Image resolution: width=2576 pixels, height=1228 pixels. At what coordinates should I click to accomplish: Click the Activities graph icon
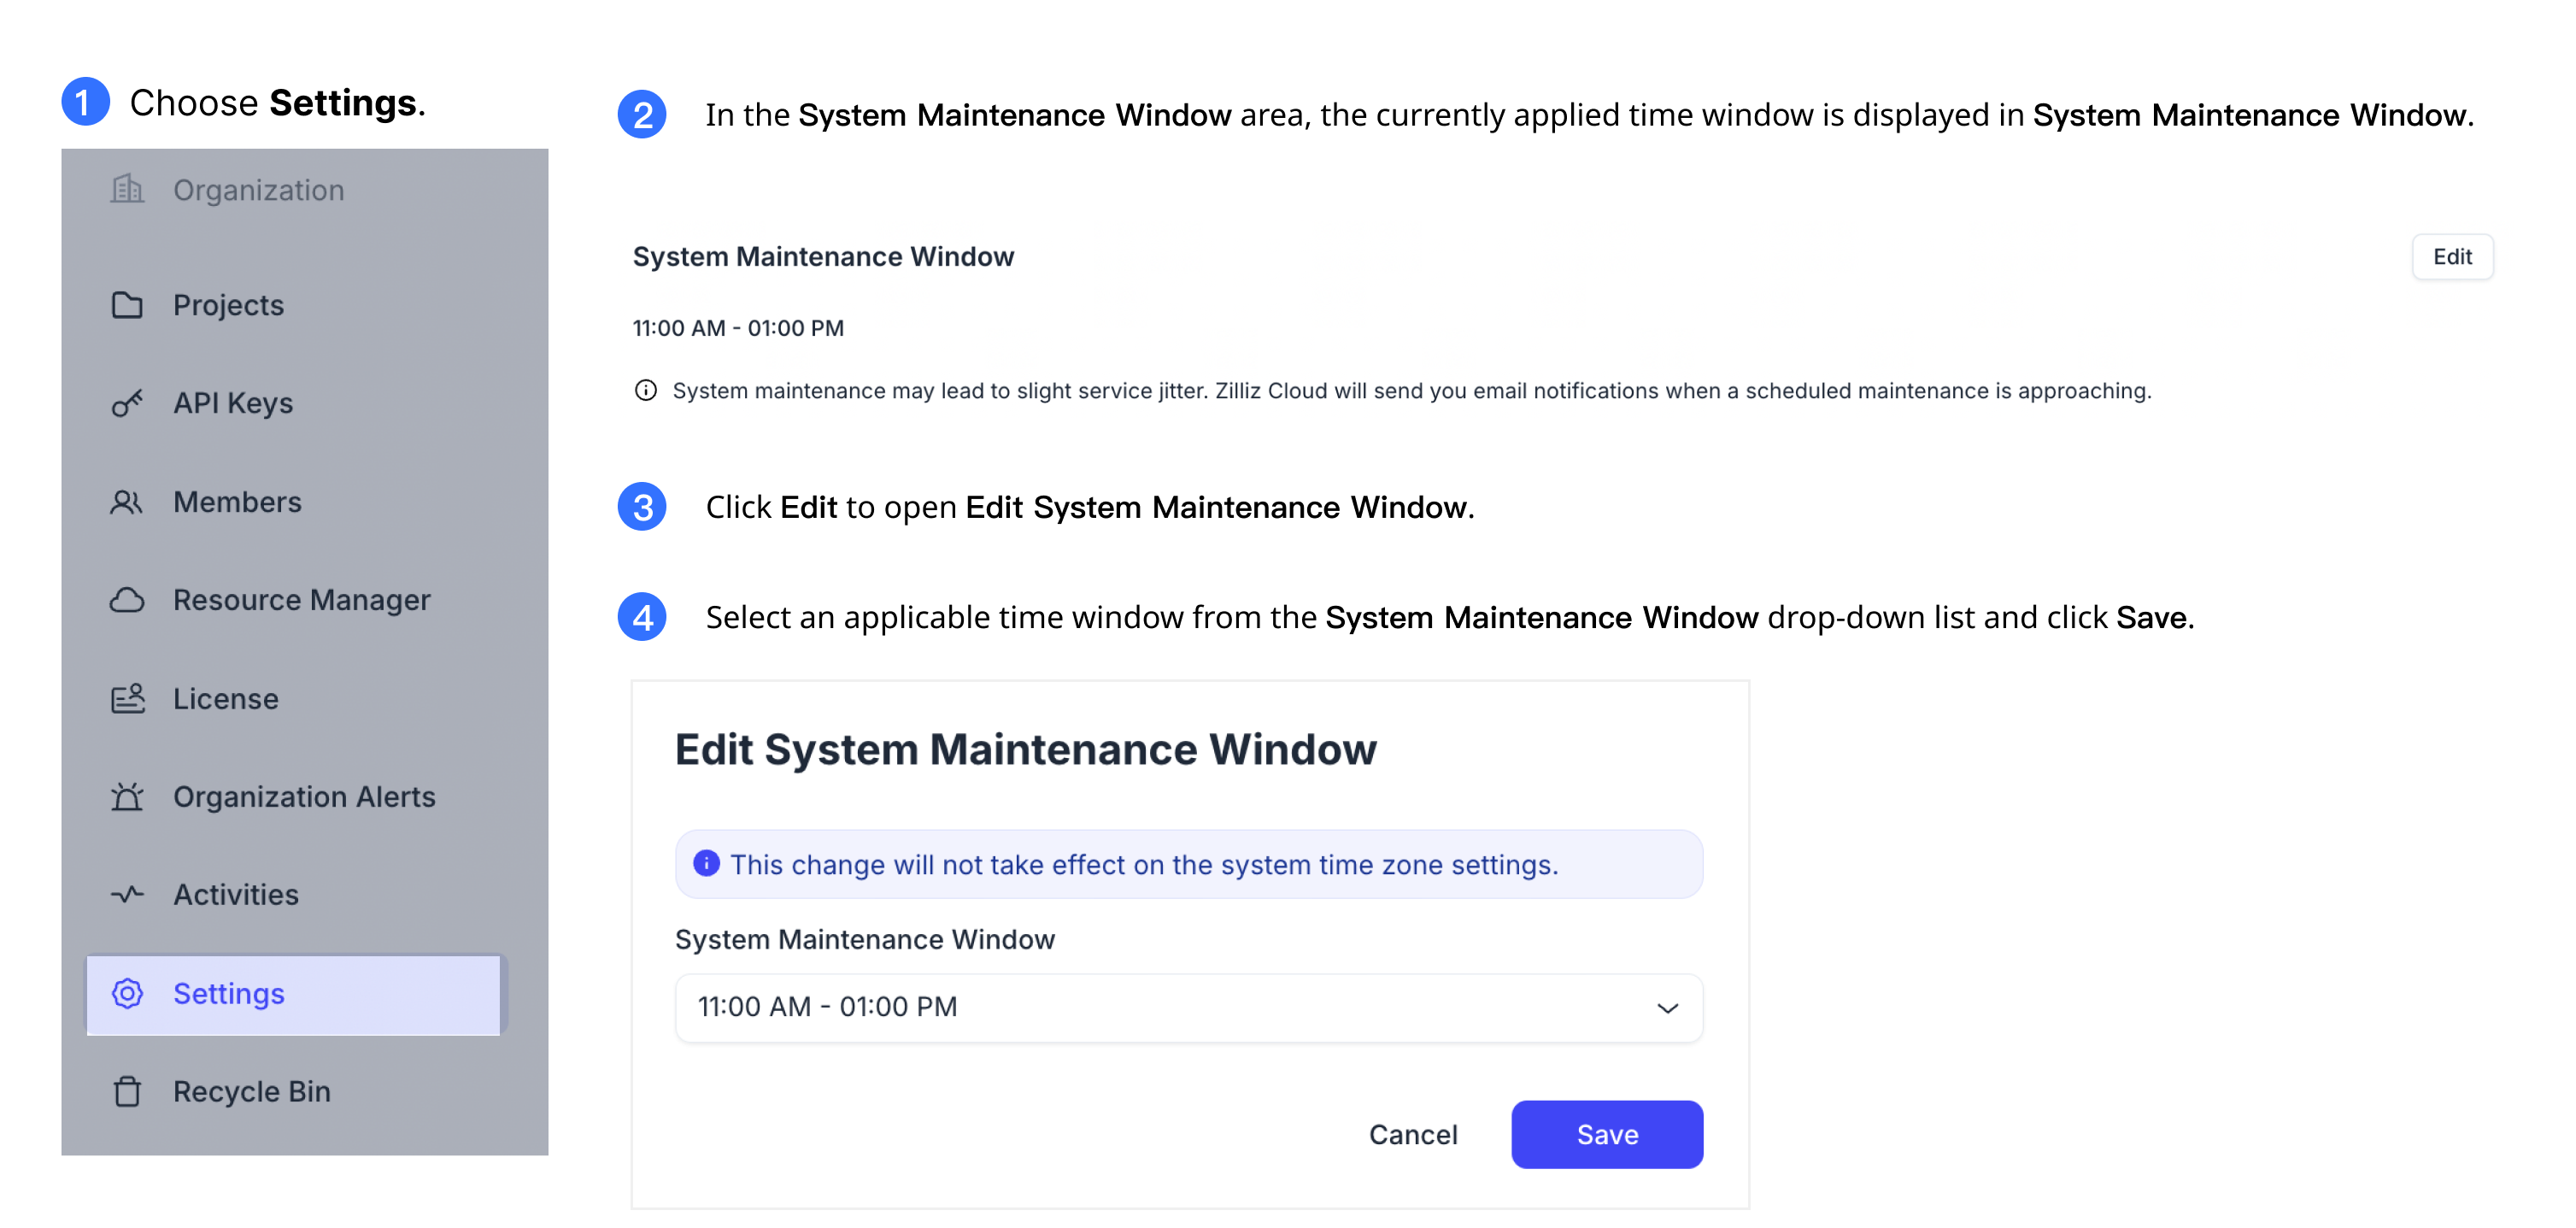[x=126, y=894]
